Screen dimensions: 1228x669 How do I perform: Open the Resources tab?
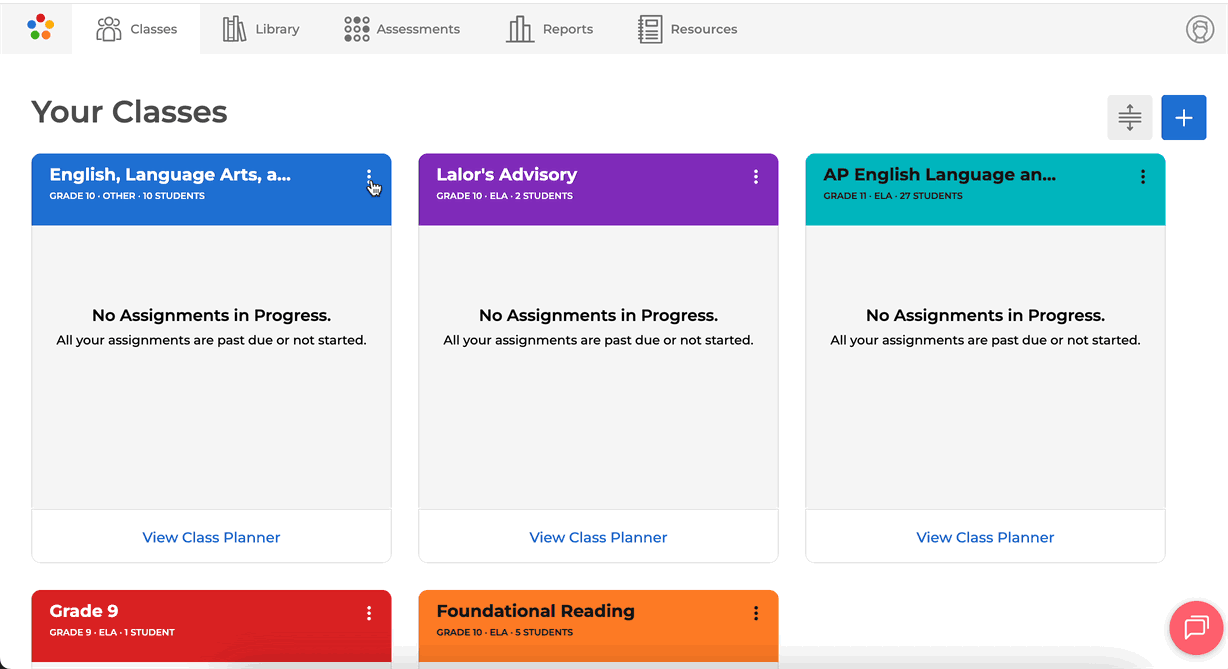pos(688,29)
